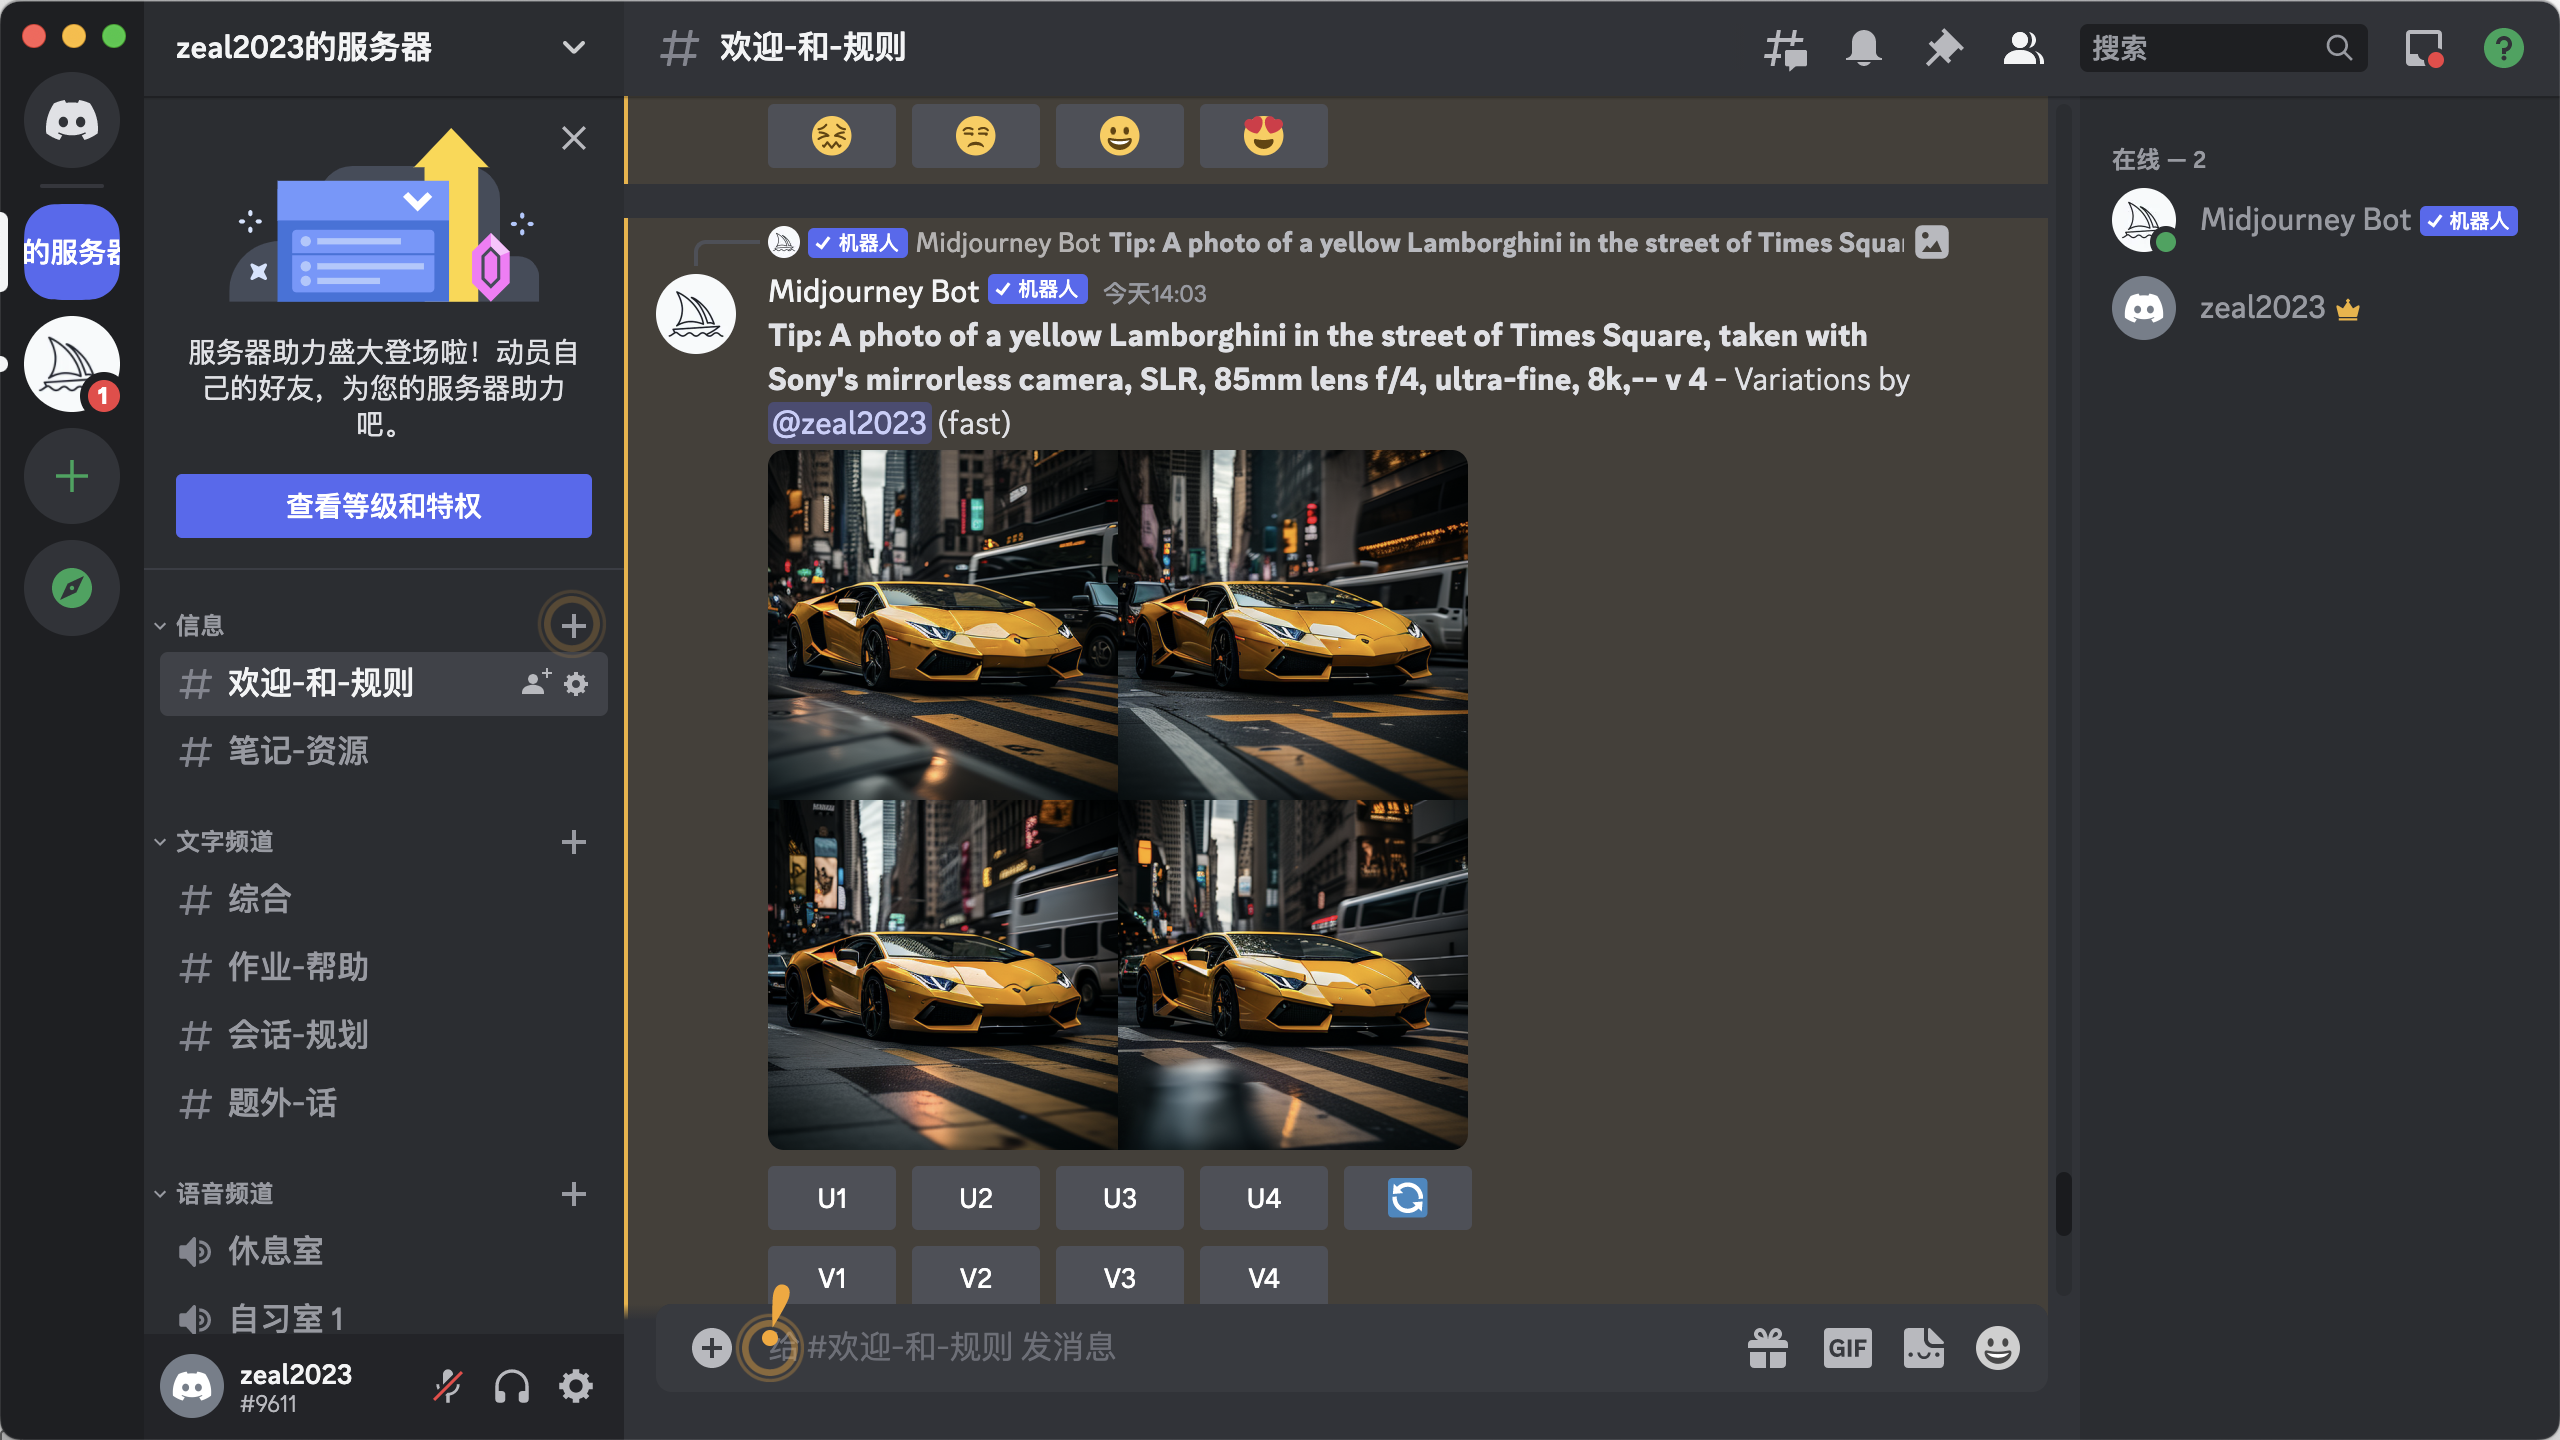2560x1440 pixels.
Task: Click the 查看等级和特权 button
Action: (x=384, y=506)
